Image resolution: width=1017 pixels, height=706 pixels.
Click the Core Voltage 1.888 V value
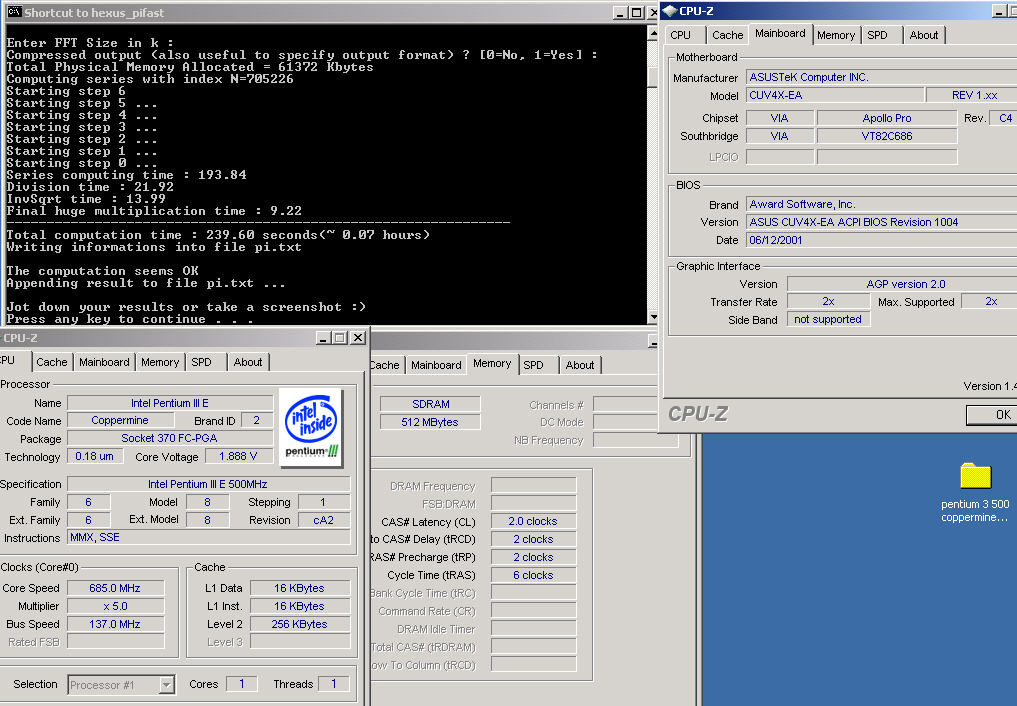(238, 456)
